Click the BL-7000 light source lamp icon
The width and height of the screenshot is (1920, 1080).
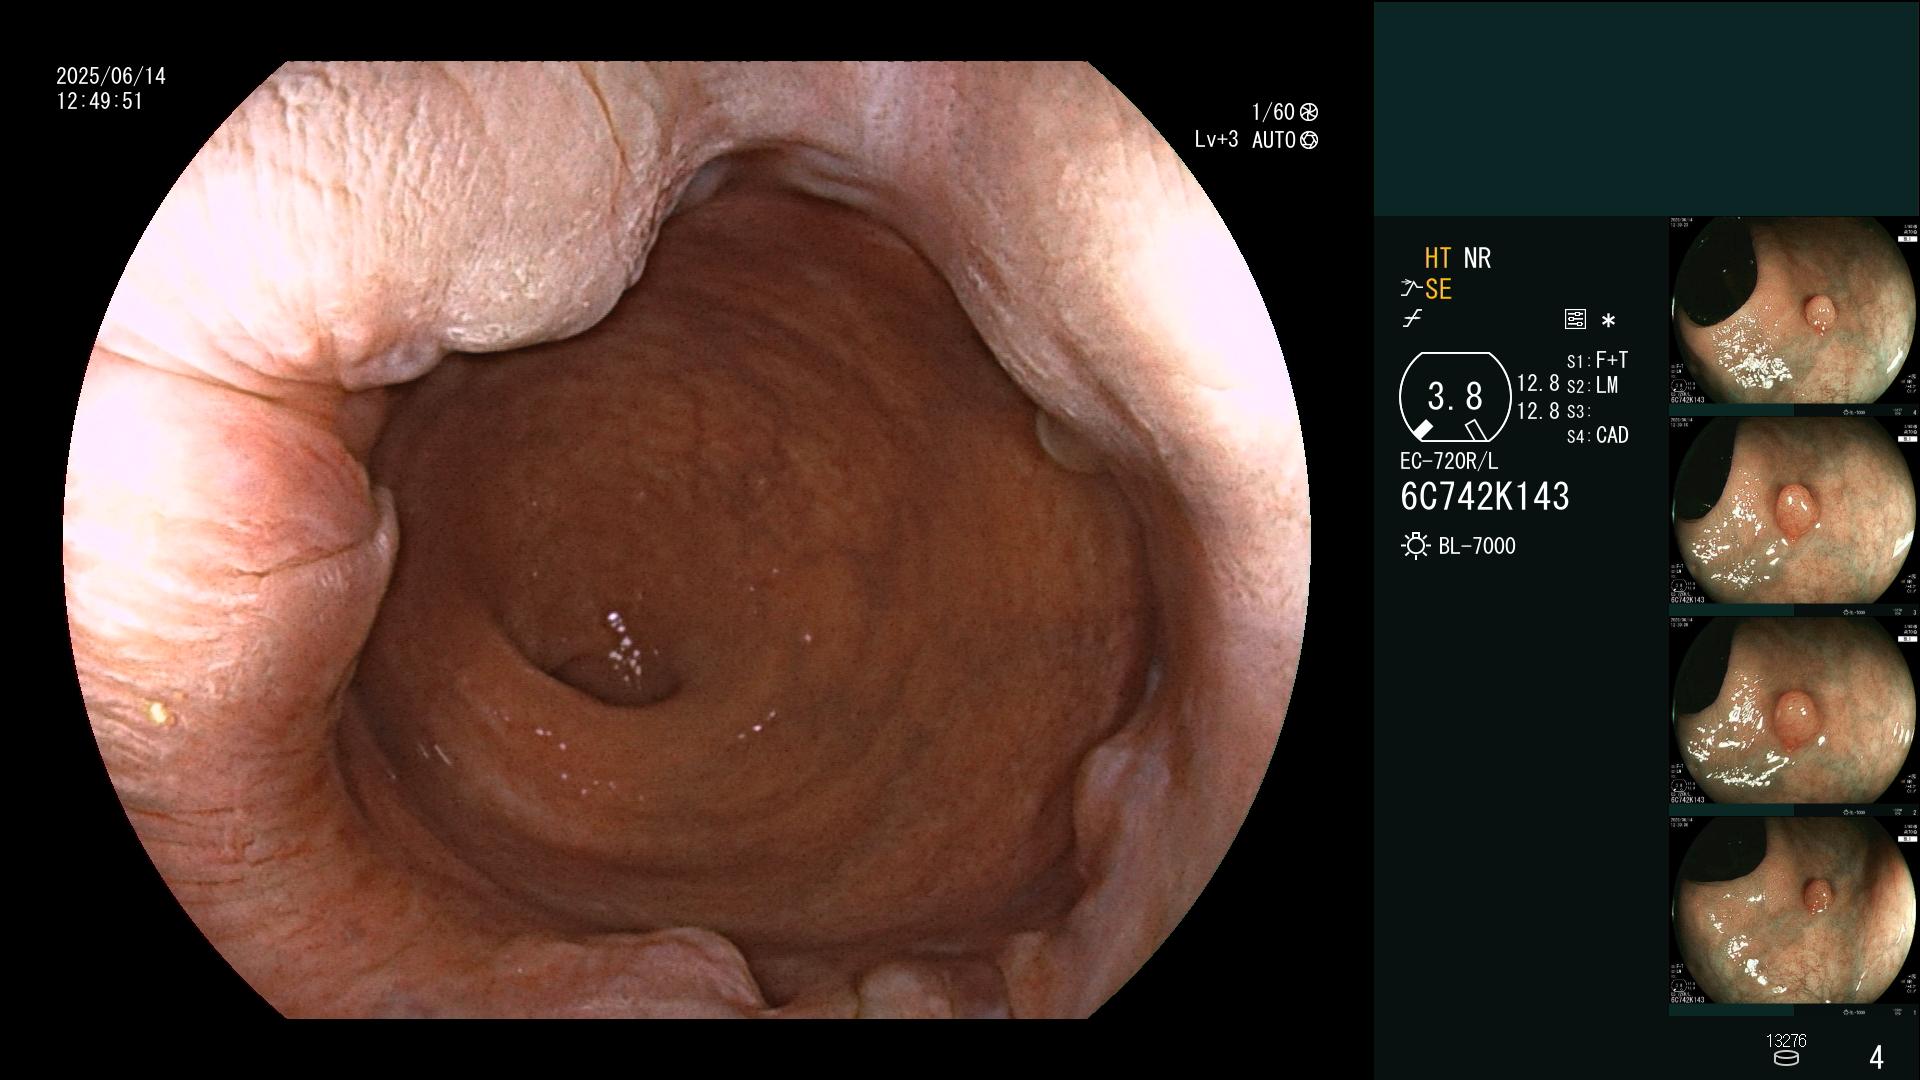pyautogui.click(x=1415, y=546)
